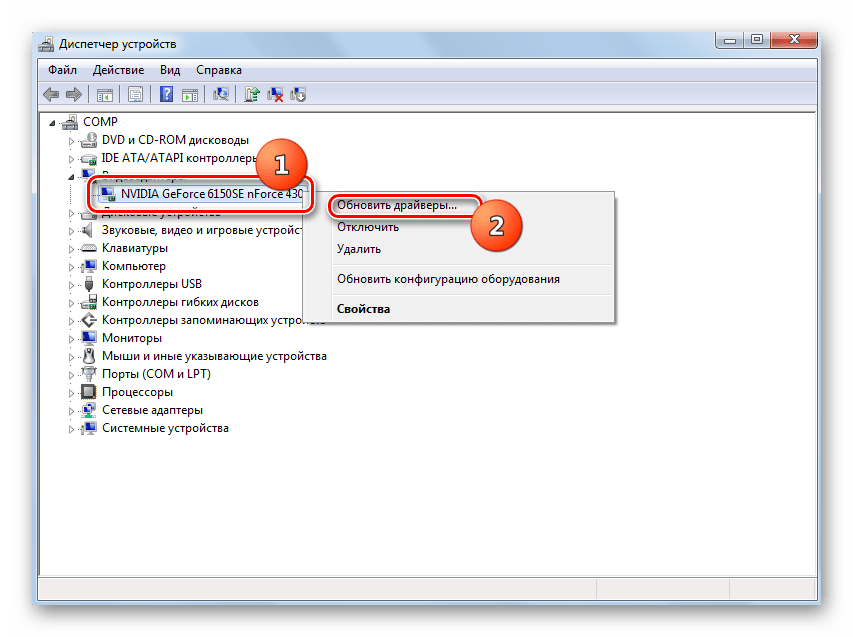The height and width of the screenshot is (637, 853).
Task: Open the Справка menu
Action: click(219, 70)
